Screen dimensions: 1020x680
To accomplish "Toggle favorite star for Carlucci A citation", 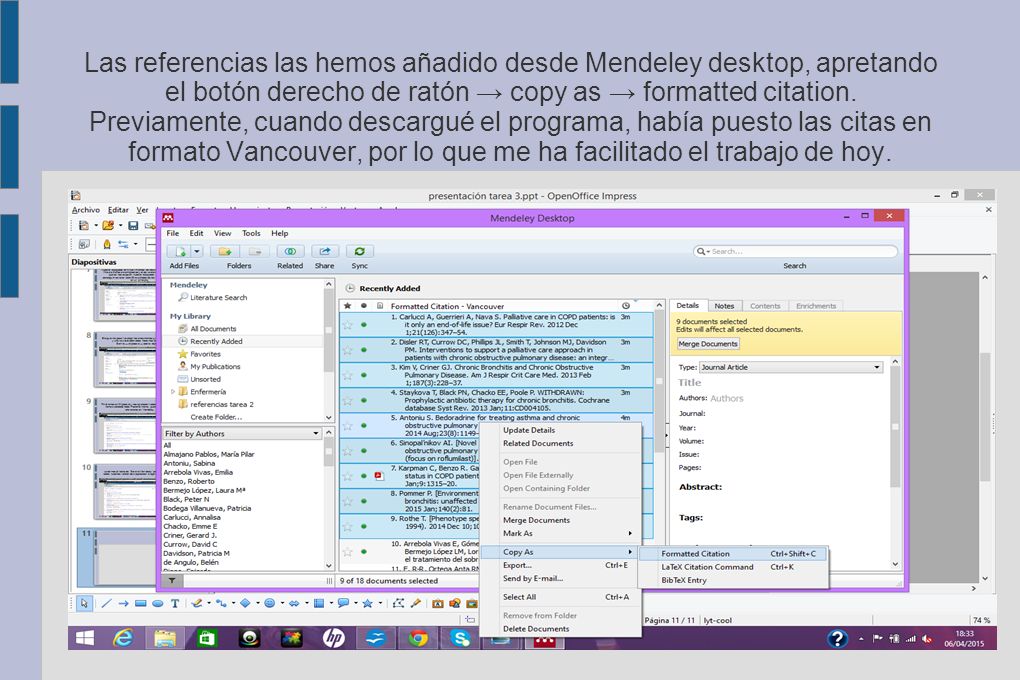I will pyautogui.click(x=347, y=324).
